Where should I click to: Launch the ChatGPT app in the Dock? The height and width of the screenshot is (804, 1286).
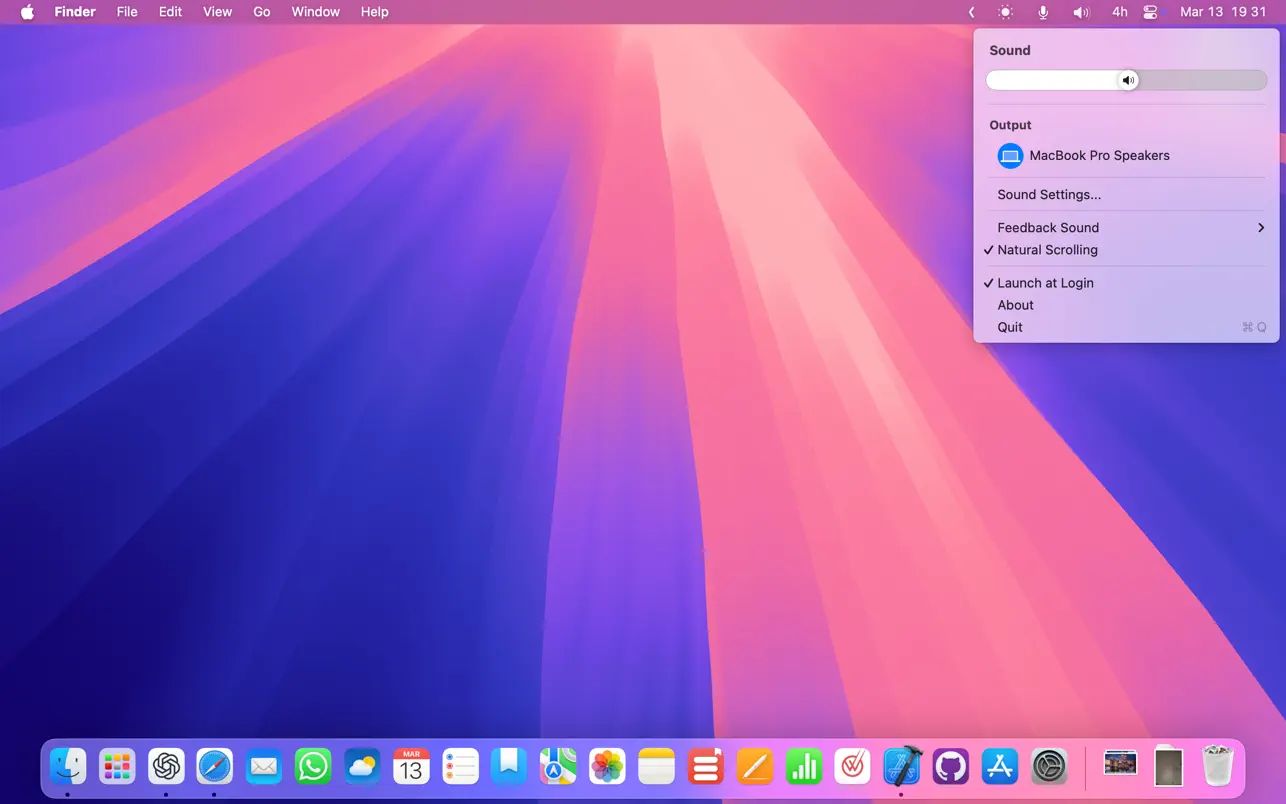point(166,767)
